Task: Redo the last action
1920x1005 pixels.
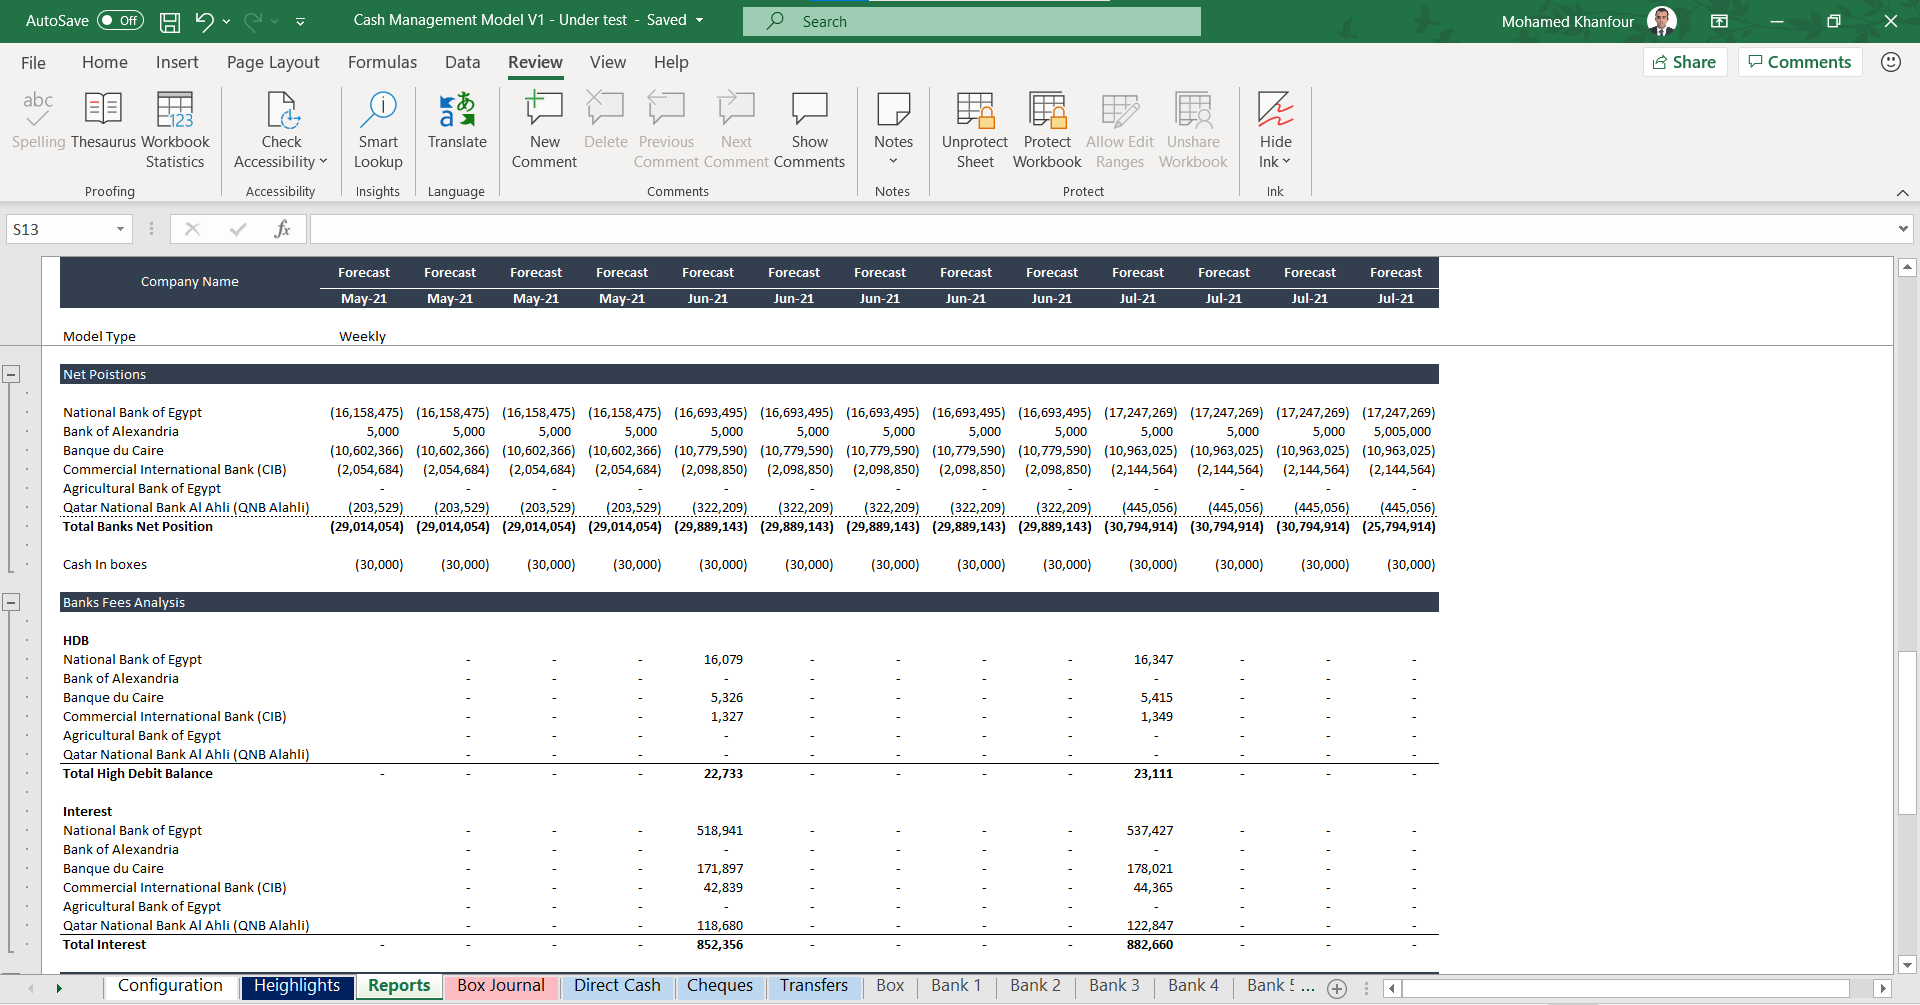Action: tap(253, 21)
